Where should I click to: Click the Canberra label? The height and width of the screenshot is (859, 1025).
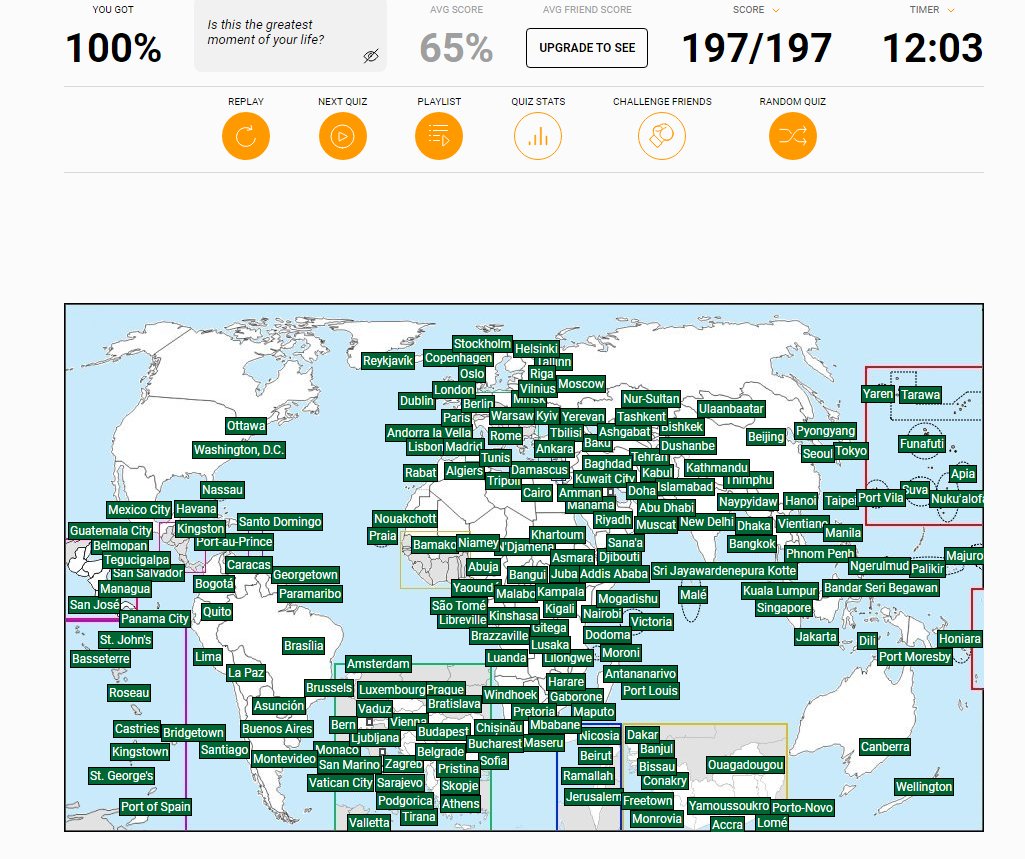click(885, 747)
